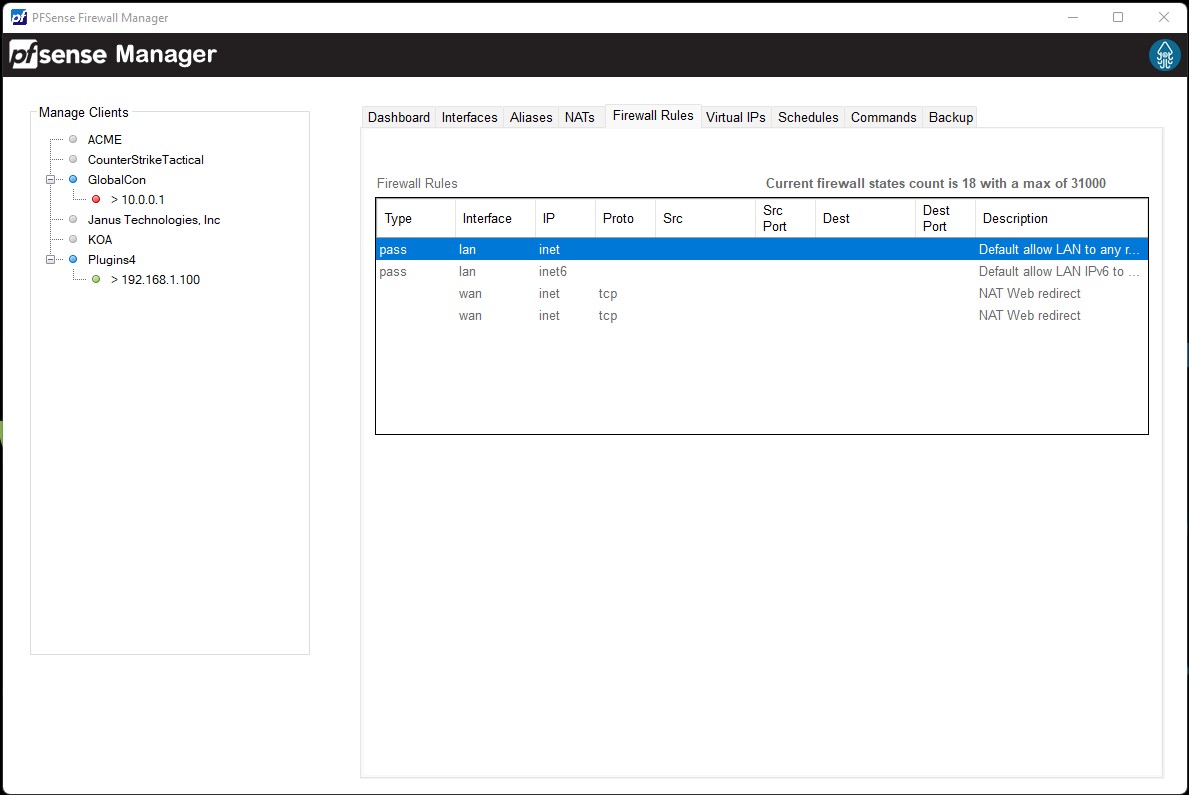This screenshot has height=795, width=1189.
Task: Select the CounterStrikeTactical client
Action: point(145,160)
